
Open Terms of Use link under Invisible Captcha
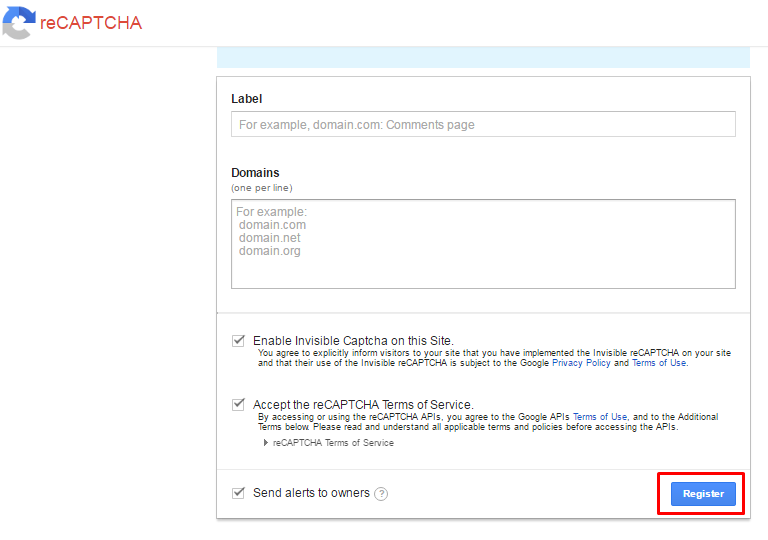point(659,363)
